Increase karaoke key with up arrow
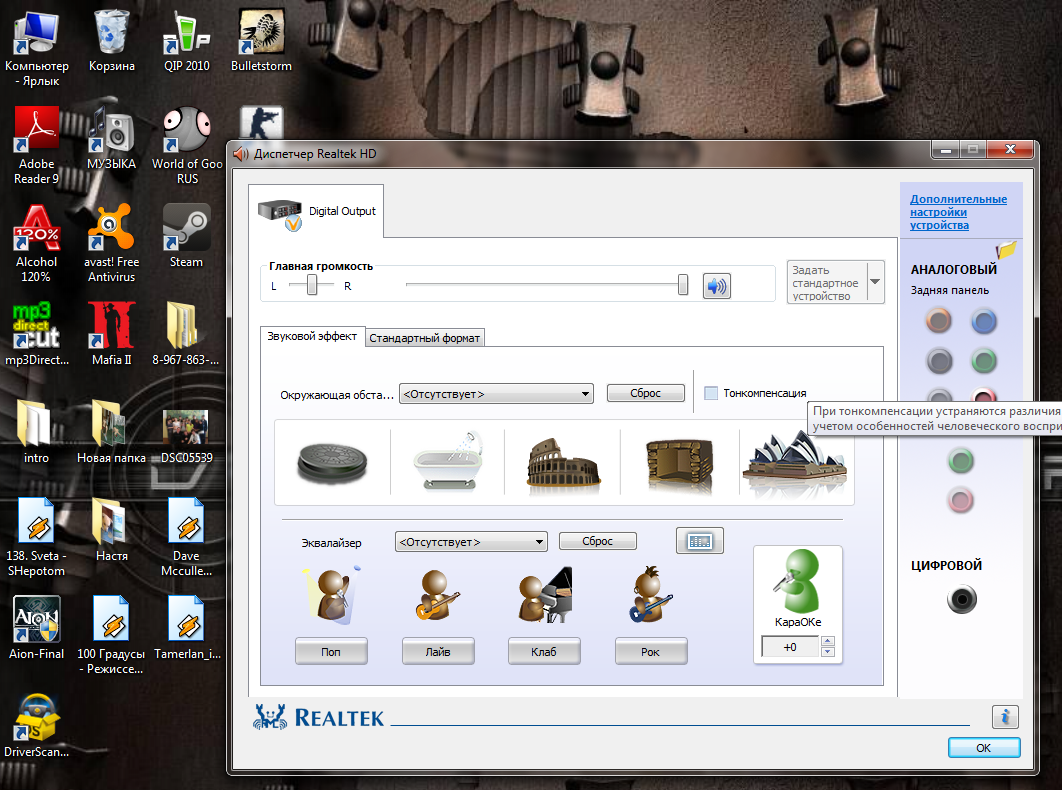The height and width of the screenshot is (790, 1062). coord(827,642)
